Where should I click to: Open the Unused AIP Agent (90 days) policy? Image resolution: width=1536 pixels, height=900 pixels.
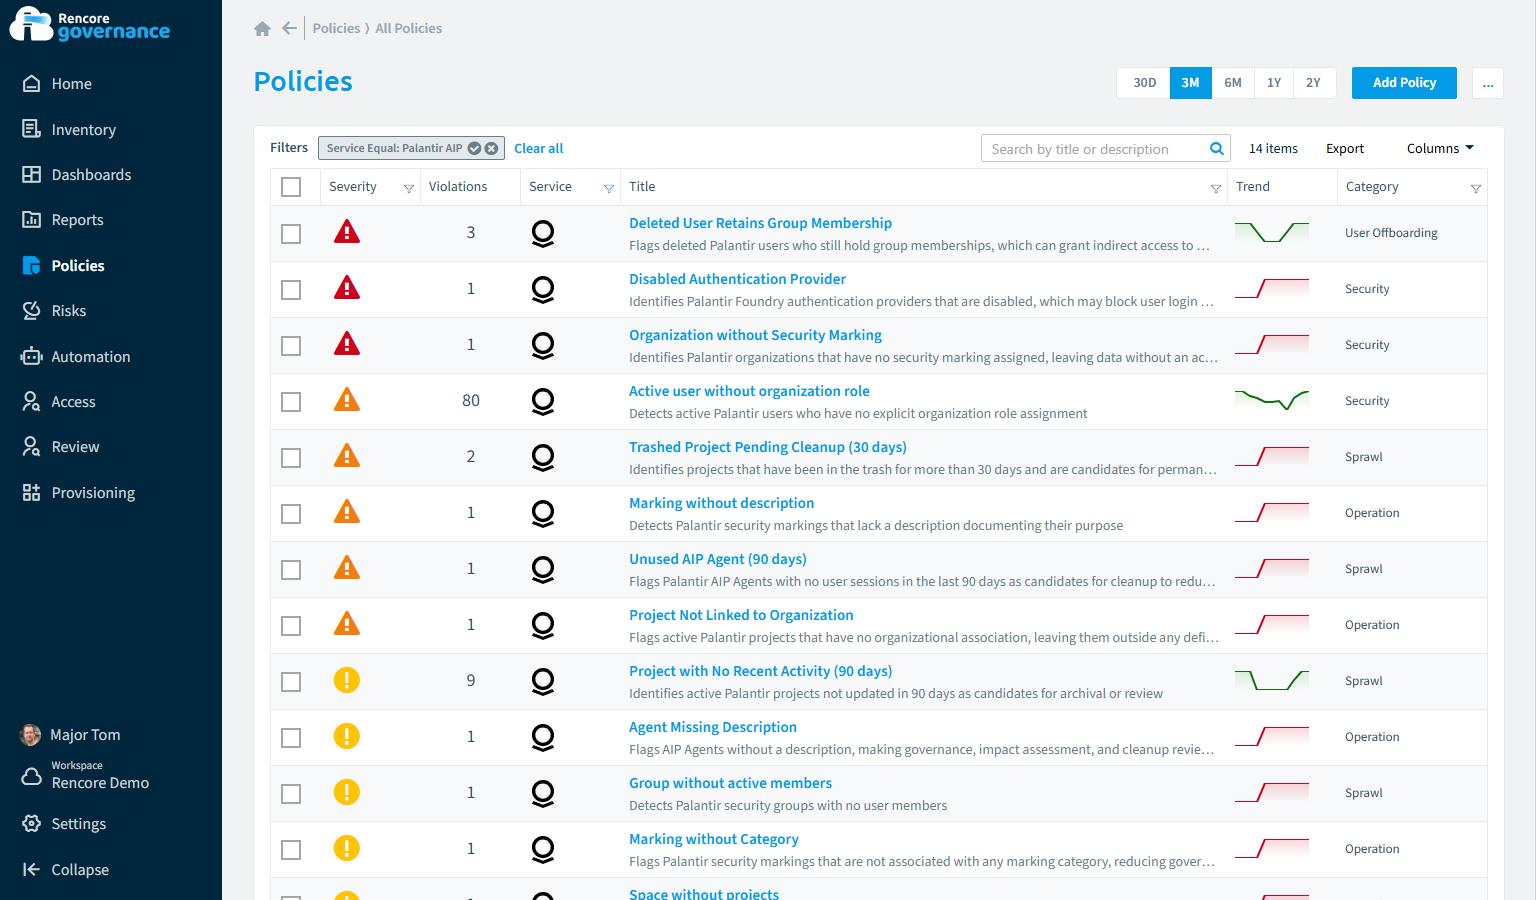(717, 559)
